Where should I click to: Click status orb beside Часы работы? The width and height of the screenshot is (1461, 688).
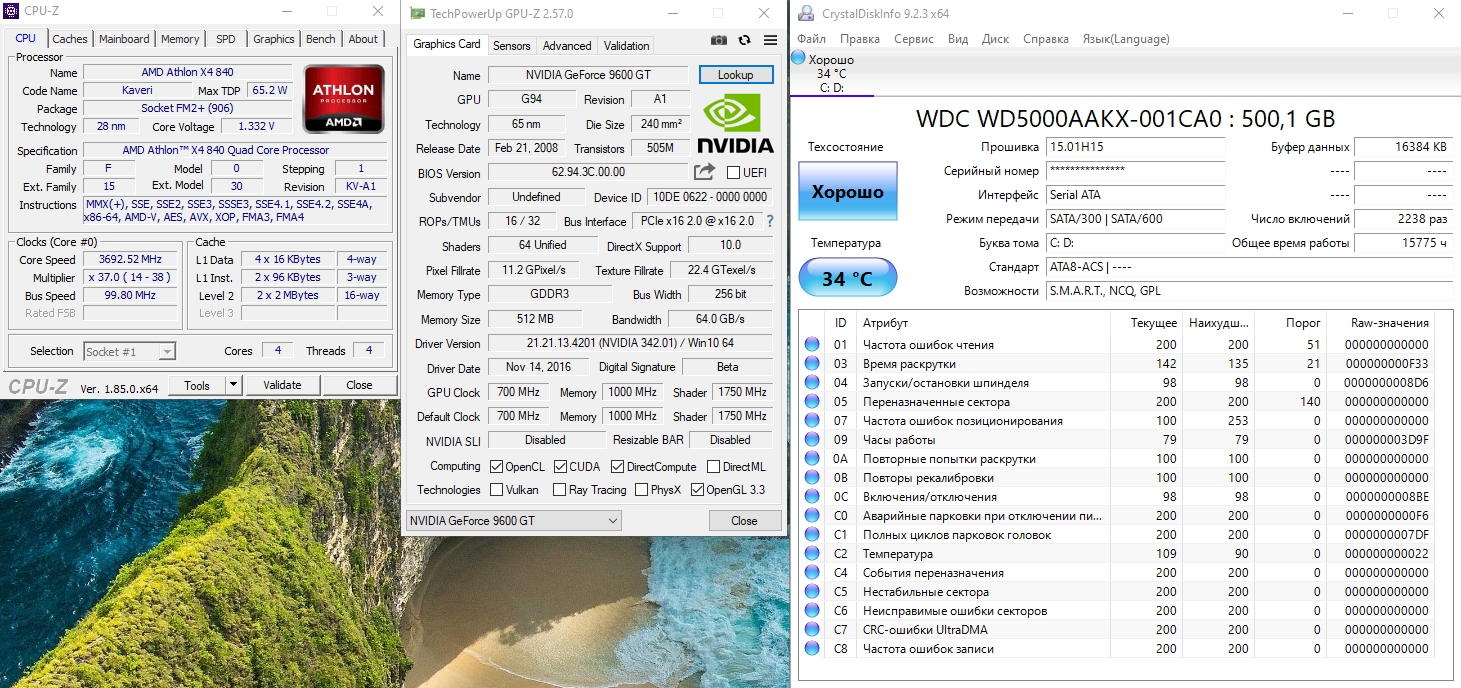click(812, 440)
